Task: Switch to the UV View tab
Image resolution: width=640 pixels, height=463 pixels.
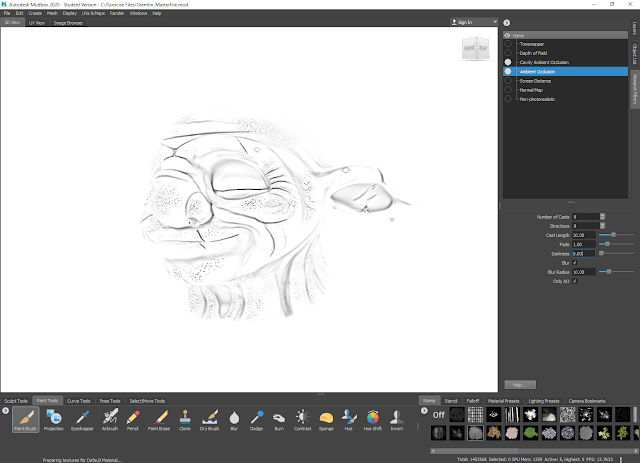Action: point(37,23)
